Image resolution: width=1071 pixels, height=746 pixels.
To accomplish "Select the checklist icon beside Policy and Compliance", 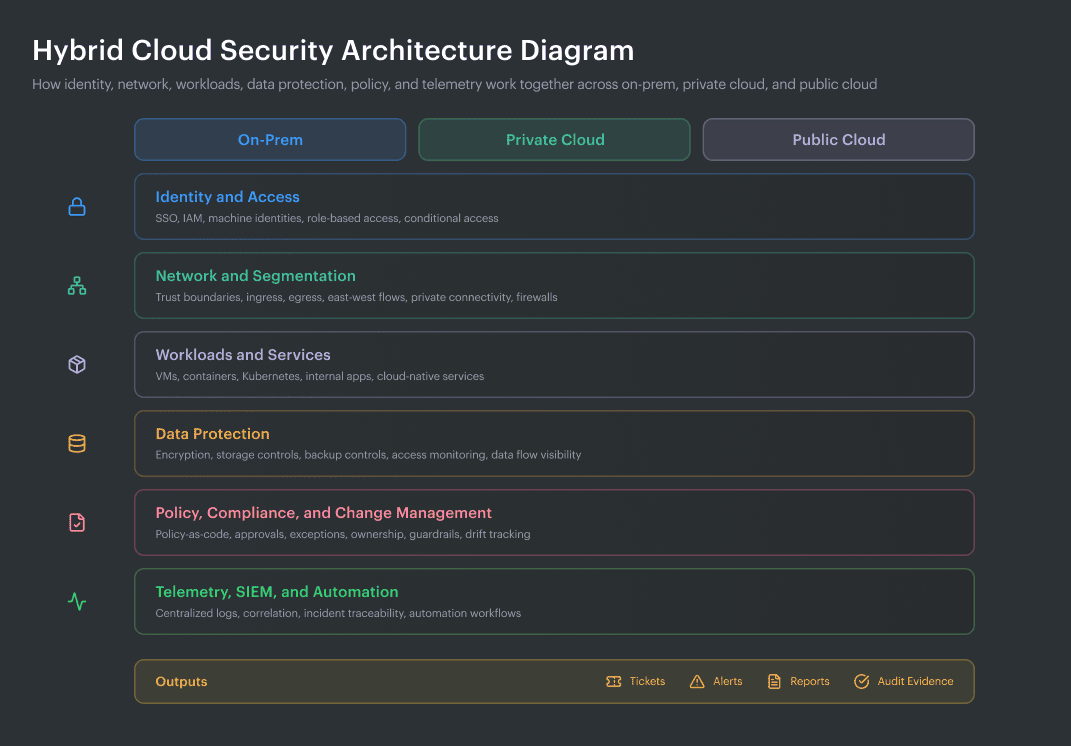I will tap(77, 522).
